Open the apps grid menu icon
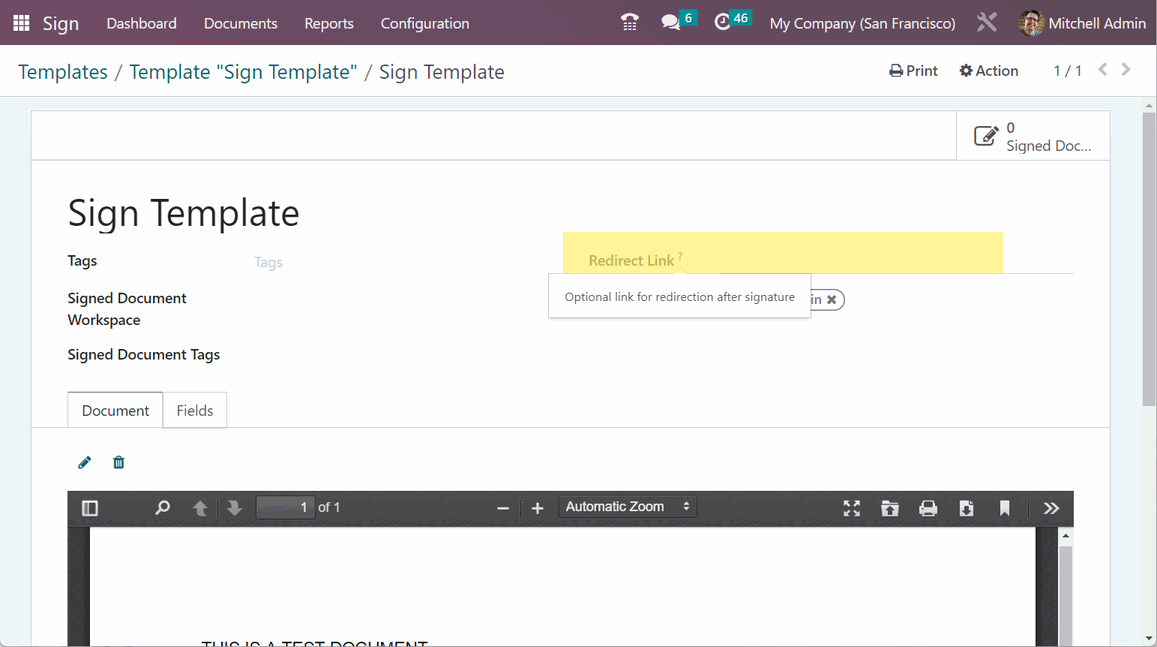This screenshot has width=1157, height=647. coord(21,23)
